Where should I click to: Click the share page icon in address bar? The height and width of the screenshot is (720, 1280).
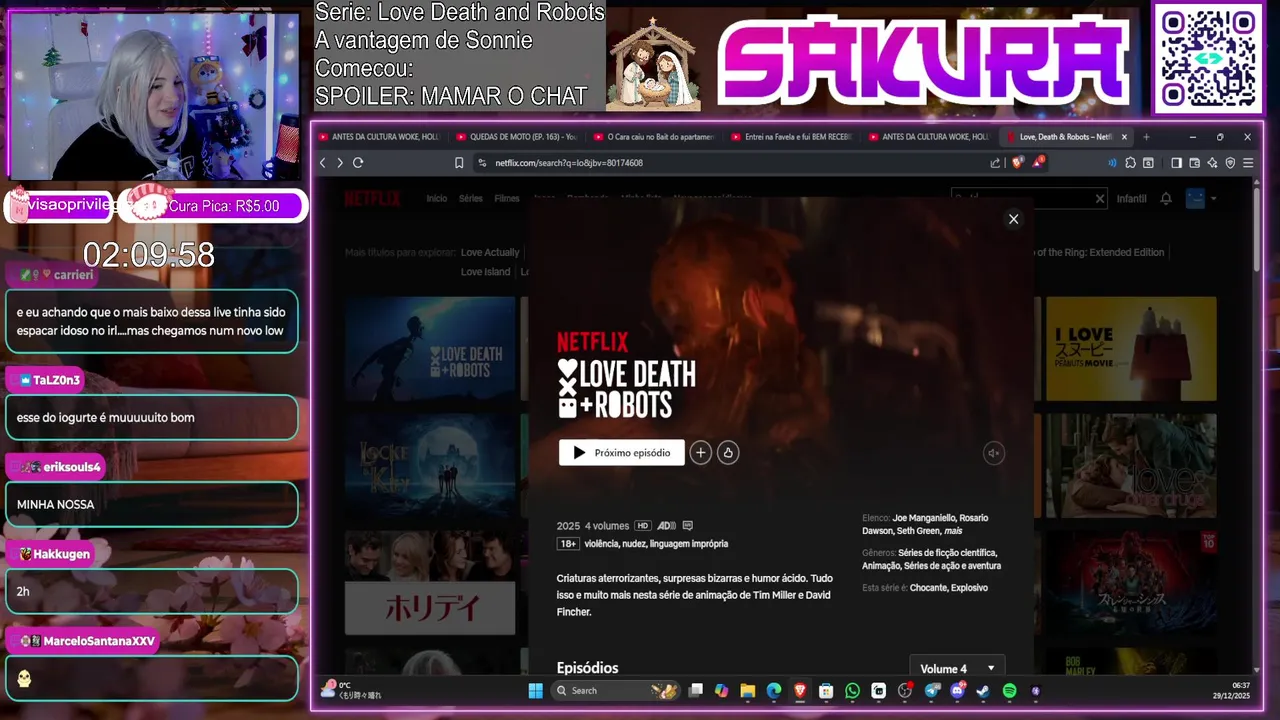pos(995,163)
